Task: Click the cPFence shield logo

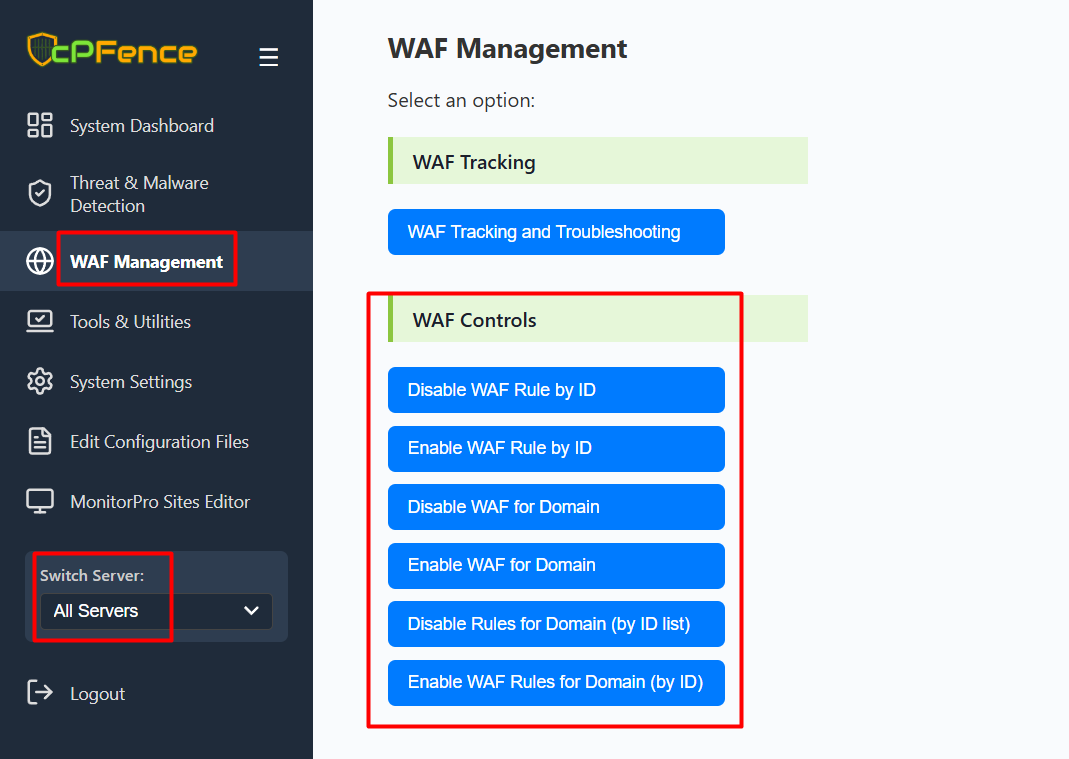Action: point(41,50)
